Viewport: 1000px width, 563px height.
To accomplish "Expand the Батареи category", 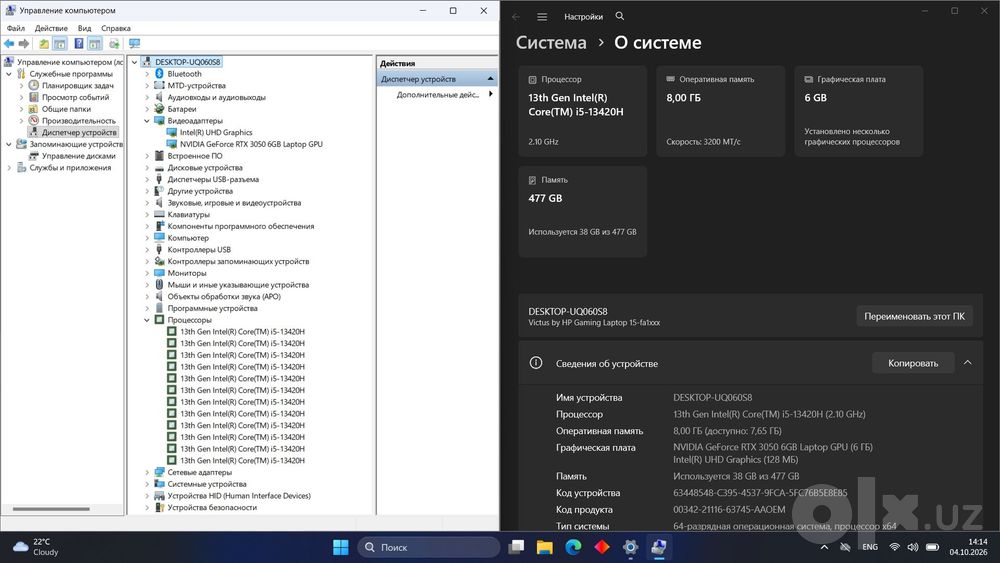I will (x=147, y=109).
